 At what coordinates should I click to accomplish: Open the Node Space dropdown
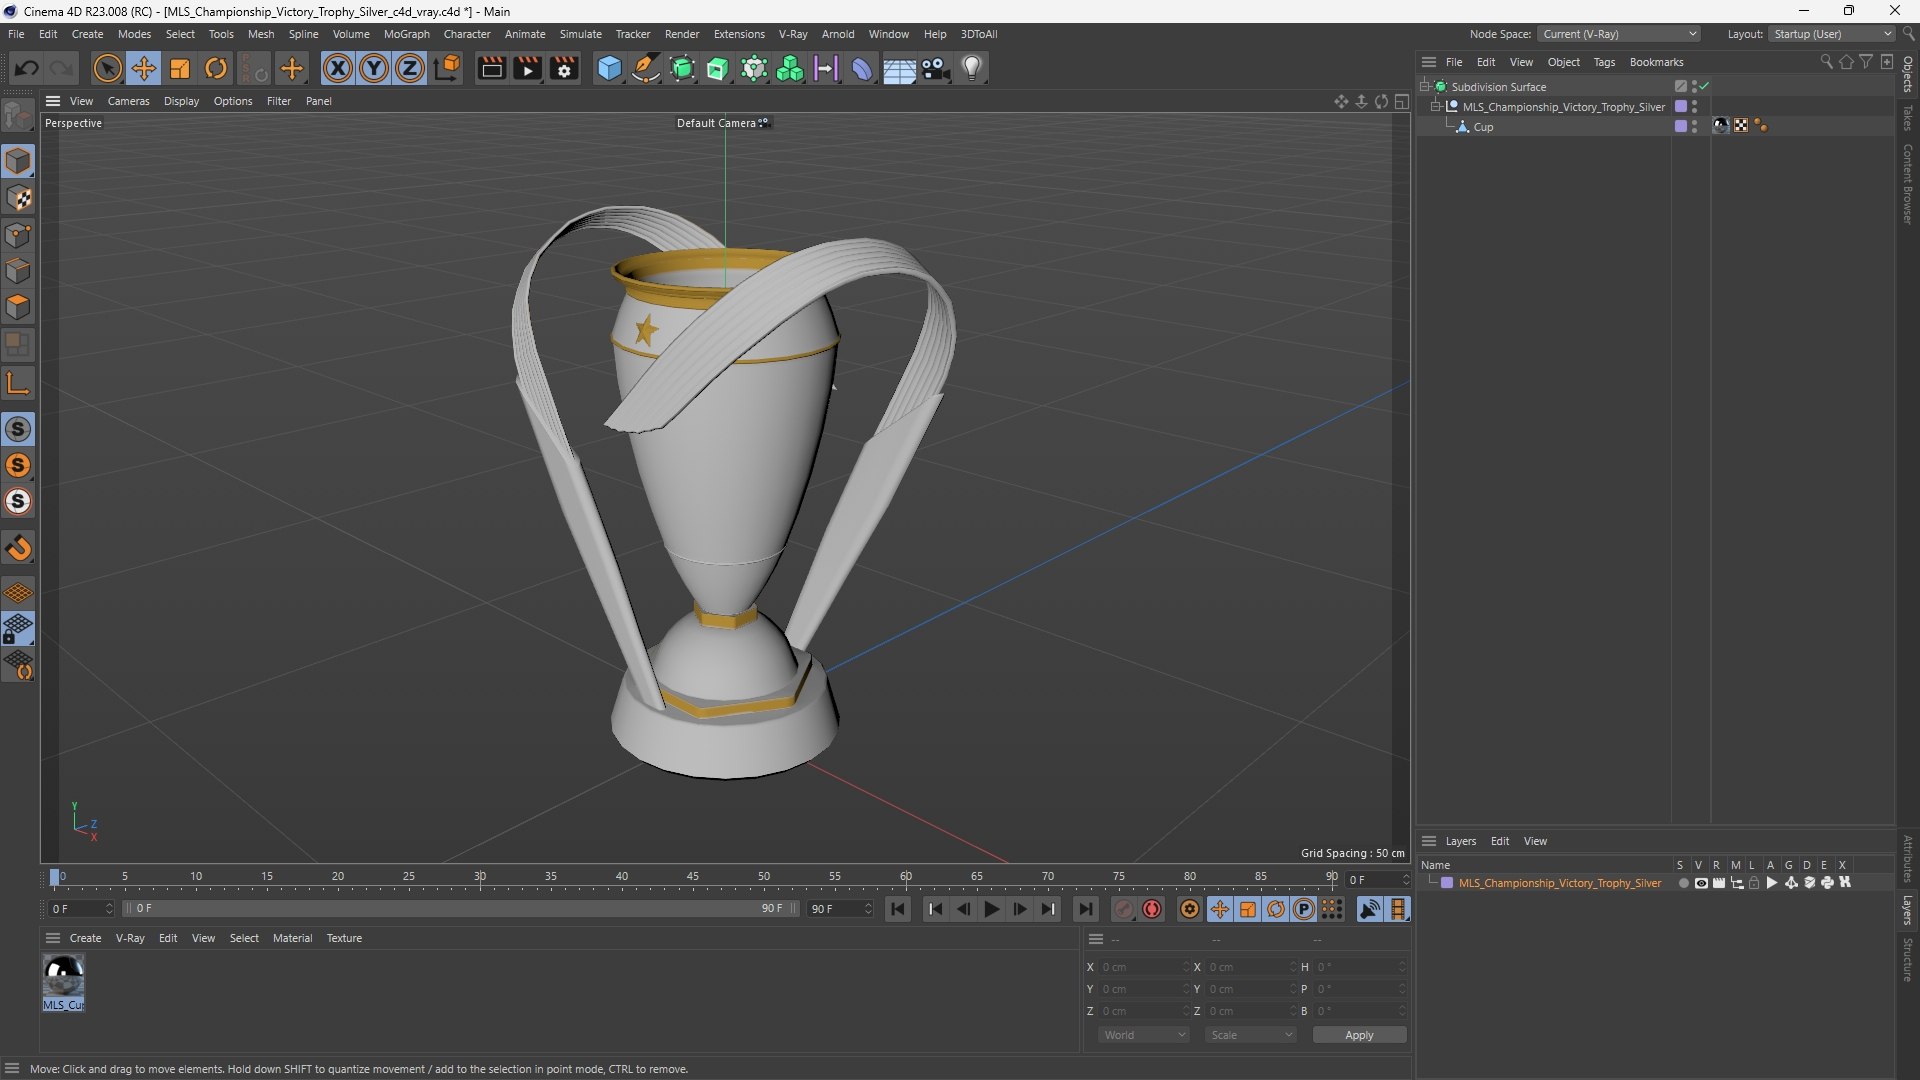click(1618, 34)
